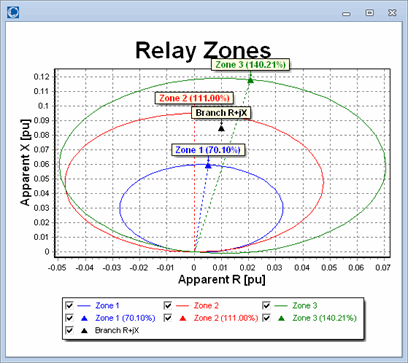The height and width of the screenshot is (363, 408).
Task: Click the -0.05 tick on the R axis
Action: (57, 268)
